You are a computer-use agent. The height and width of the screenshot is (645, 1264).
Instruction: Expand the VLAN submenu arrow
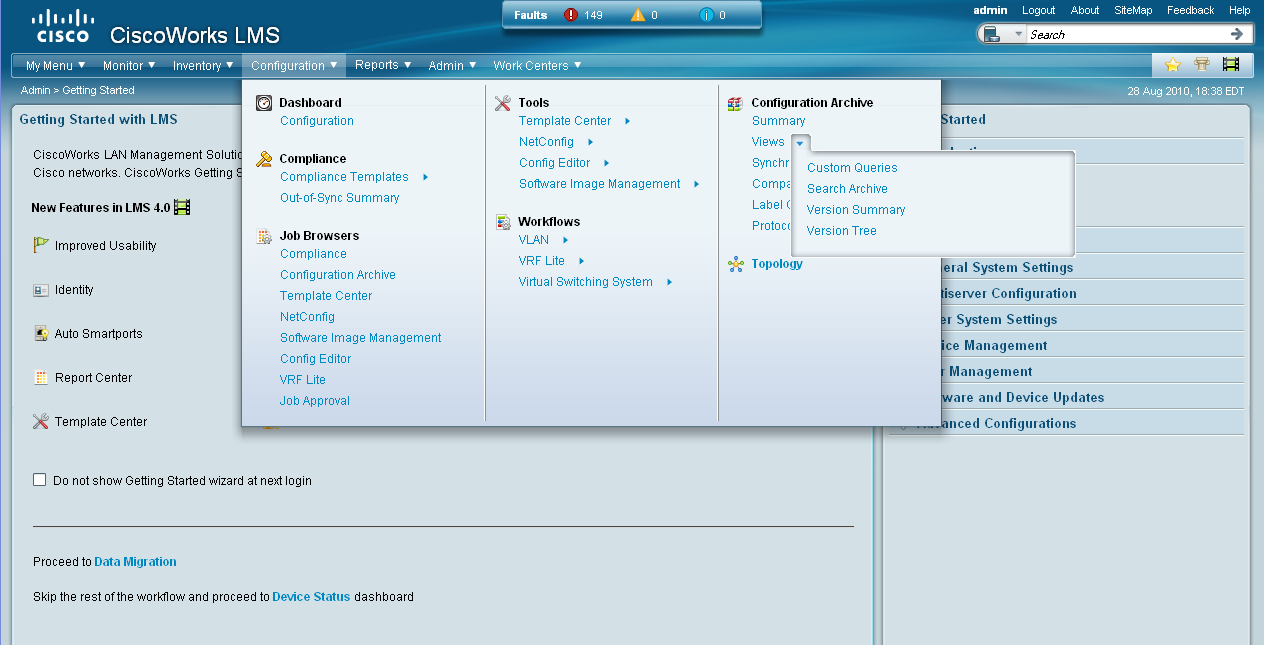point(566,240)
